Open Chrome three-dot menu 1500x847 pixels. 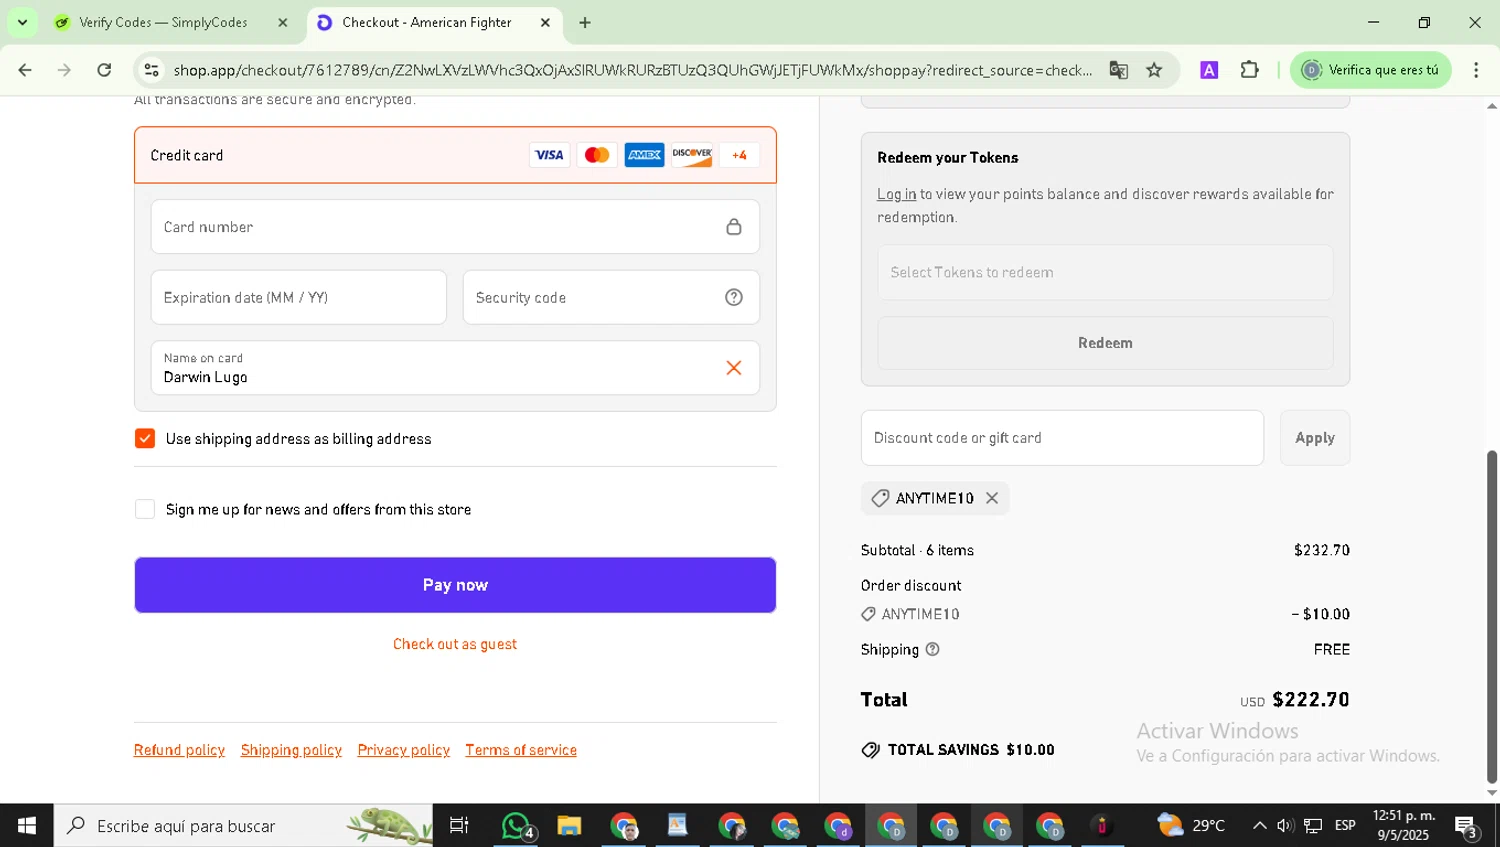pyautogui.click(x=1476, y=70)
